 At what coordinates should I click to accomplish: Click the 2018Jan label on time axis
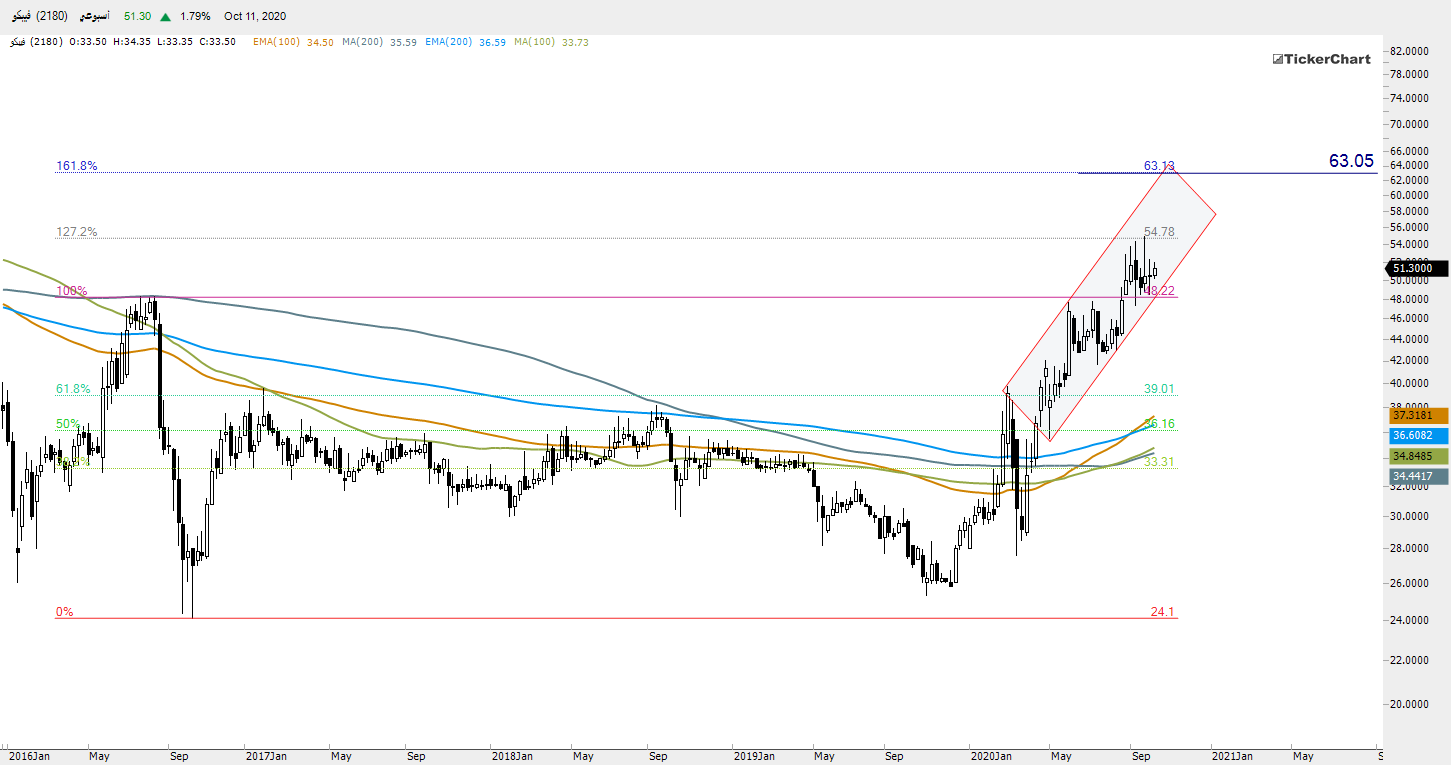[510, 756]
